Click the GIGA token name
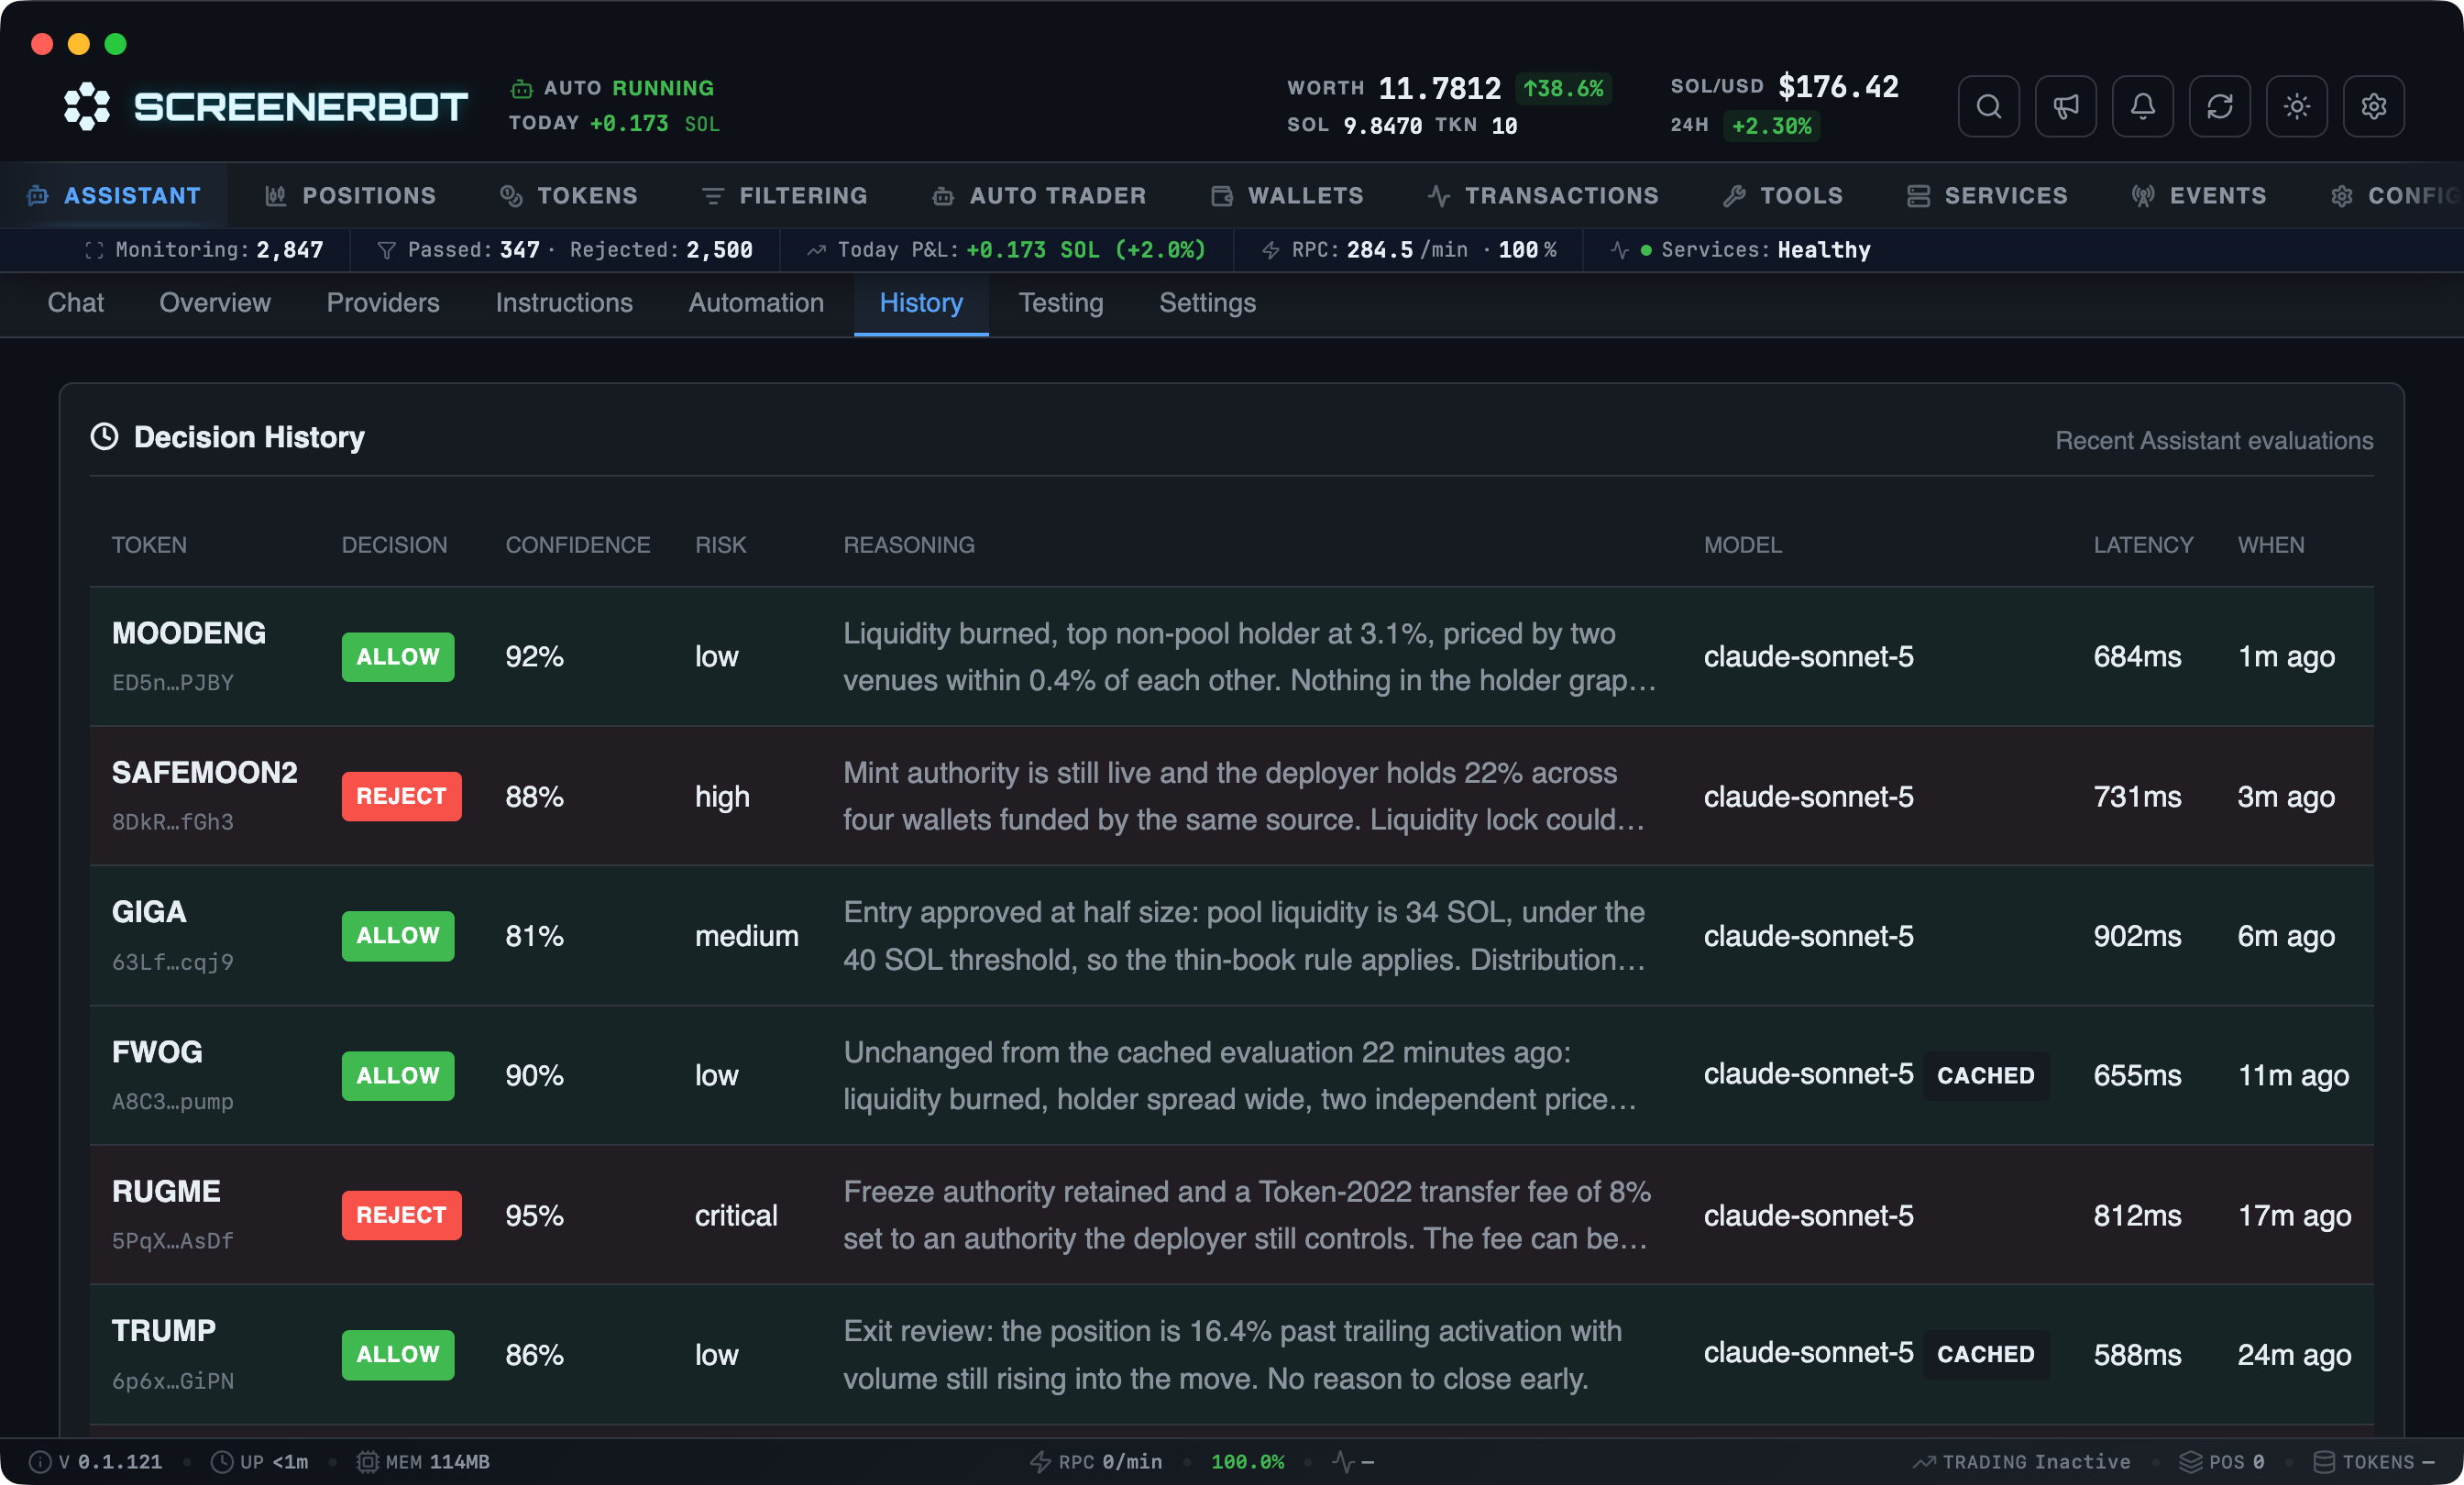The image size is (2464, 1485). pos(149,912)
